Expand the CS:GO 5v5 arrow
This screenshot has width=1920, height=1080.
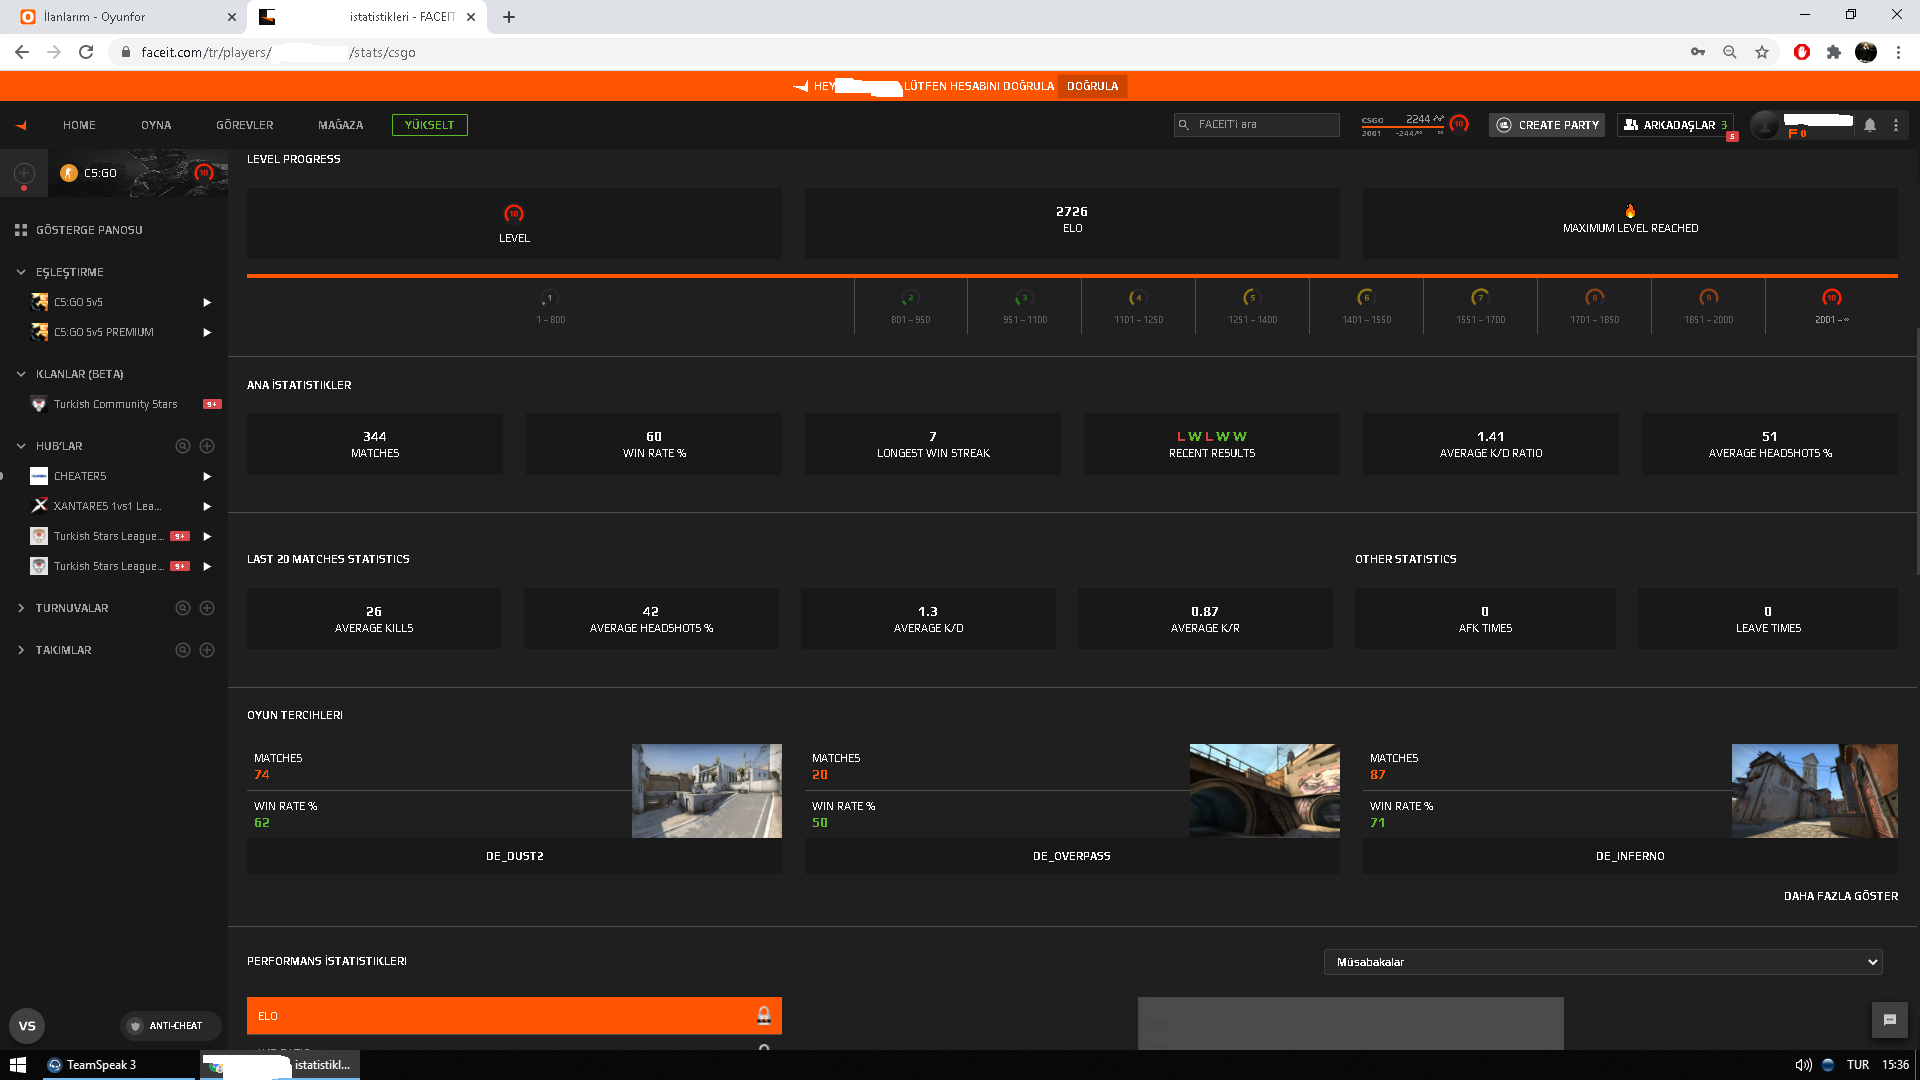point(207,302)
